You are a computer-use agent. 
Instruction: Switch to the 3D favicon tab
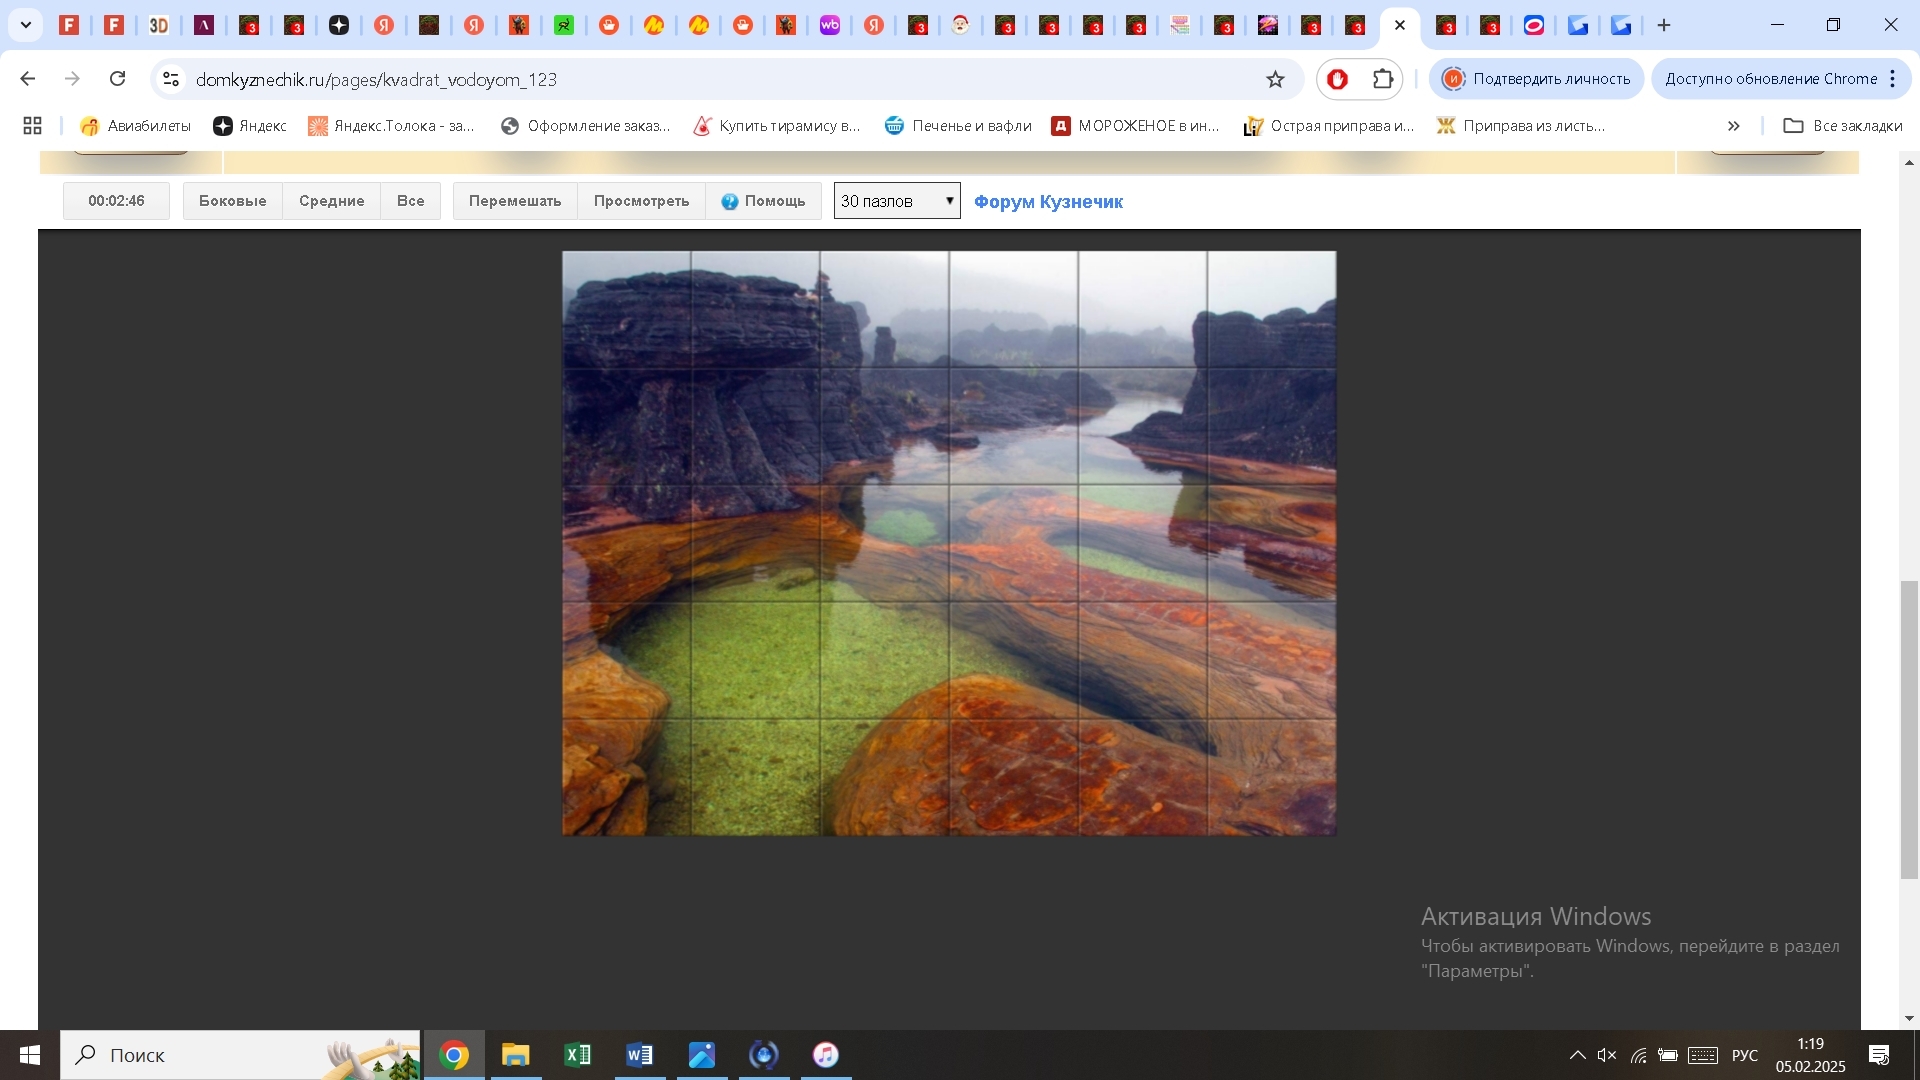tap(159, 25)
